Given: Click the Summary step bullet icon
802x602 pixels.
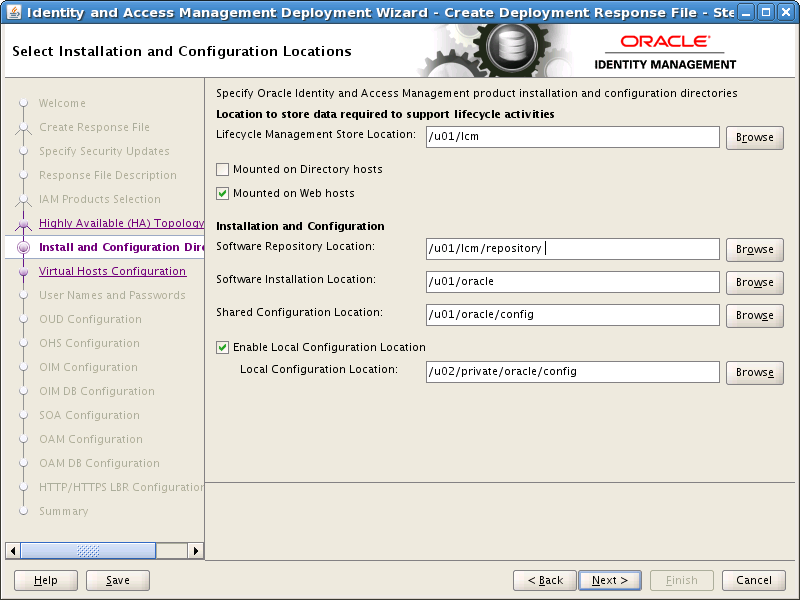Looking at the screenshot, I should [23, 511].
